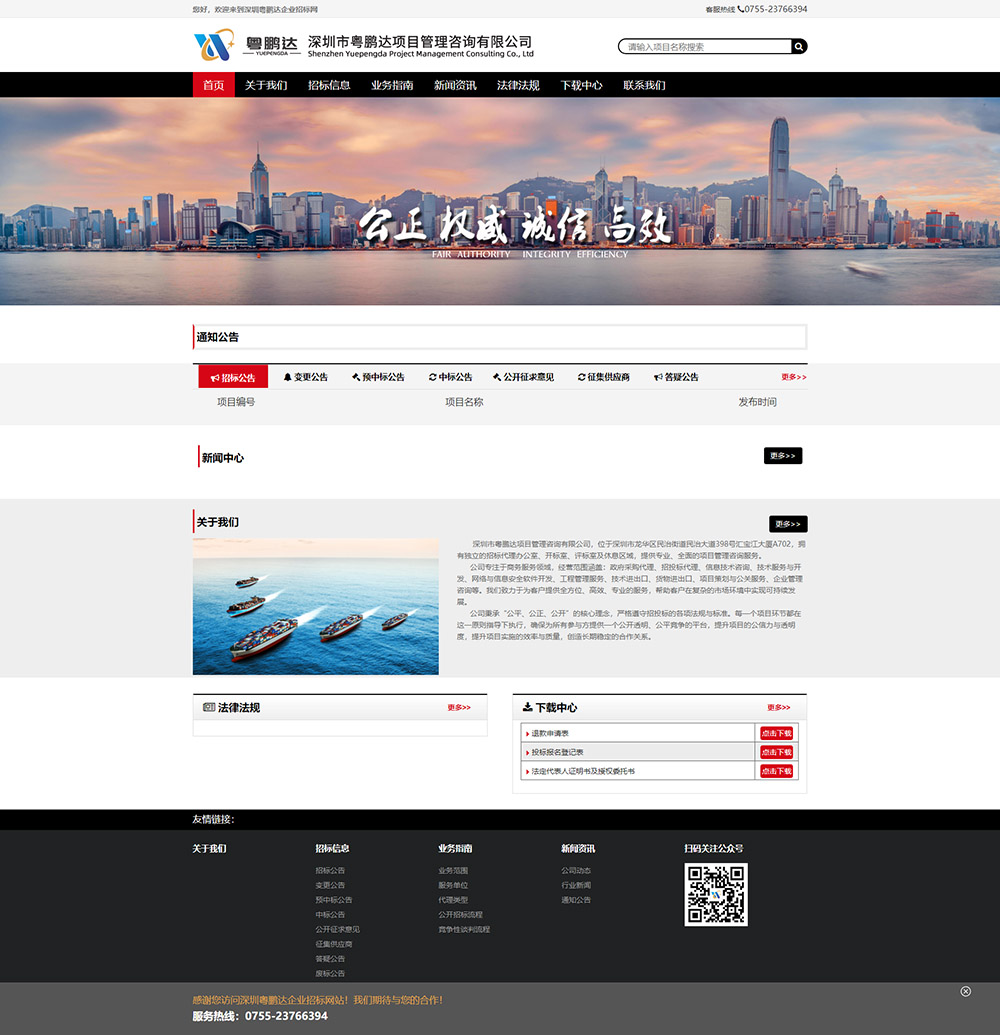The width and height of the screenshot is (1000, 1035).
Task: Click footer link 行业新闻
Action: coord(576,885)
